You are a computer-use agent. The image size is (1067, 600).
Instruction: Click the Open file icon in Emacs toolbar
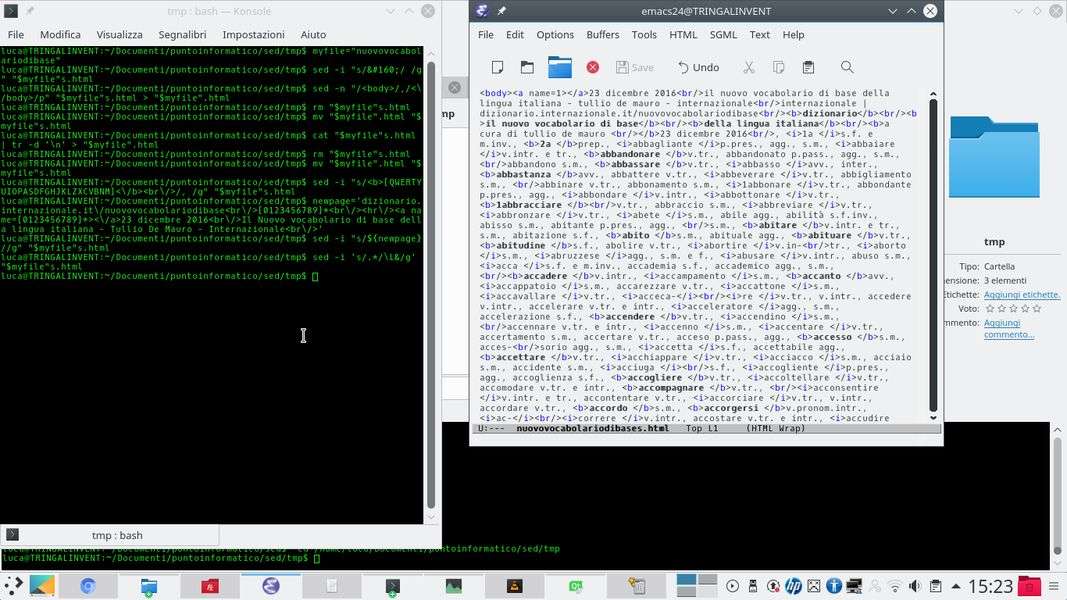(527, 68)
